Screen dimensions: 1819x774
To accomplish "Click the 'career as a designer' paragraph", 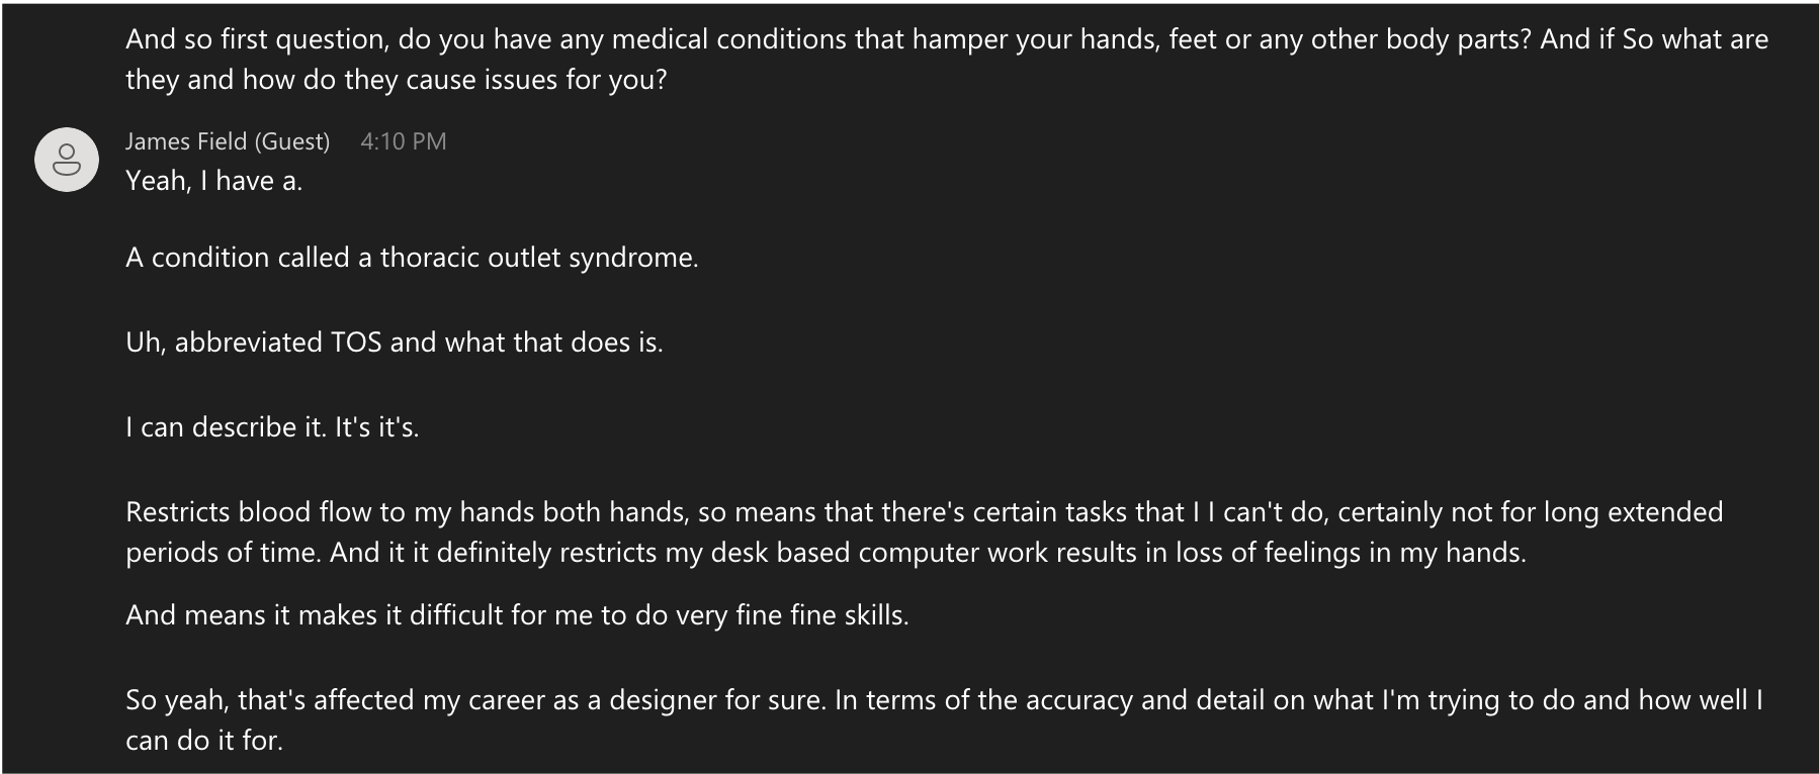I will click(x=944, y=720).
